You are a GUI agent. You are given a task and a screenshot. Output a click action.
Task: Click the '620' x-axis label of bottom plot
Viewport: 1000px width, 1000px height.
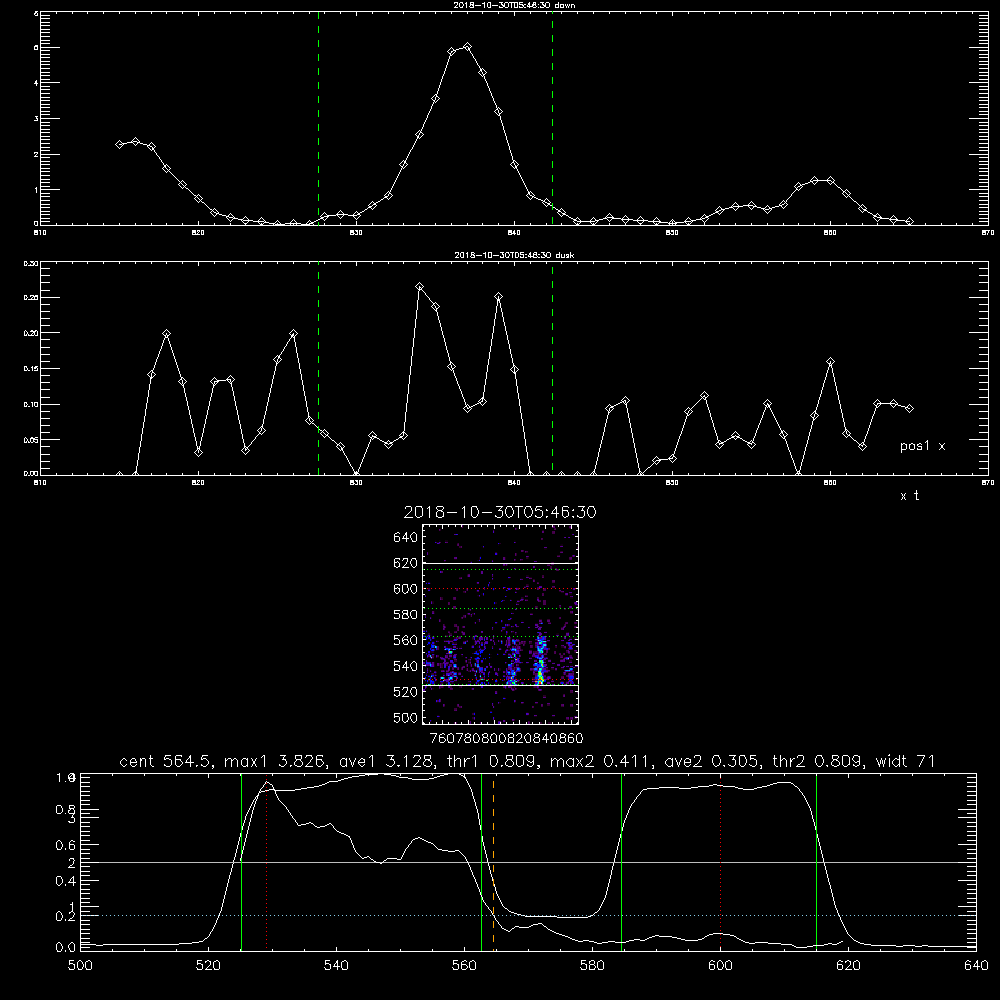848,966
